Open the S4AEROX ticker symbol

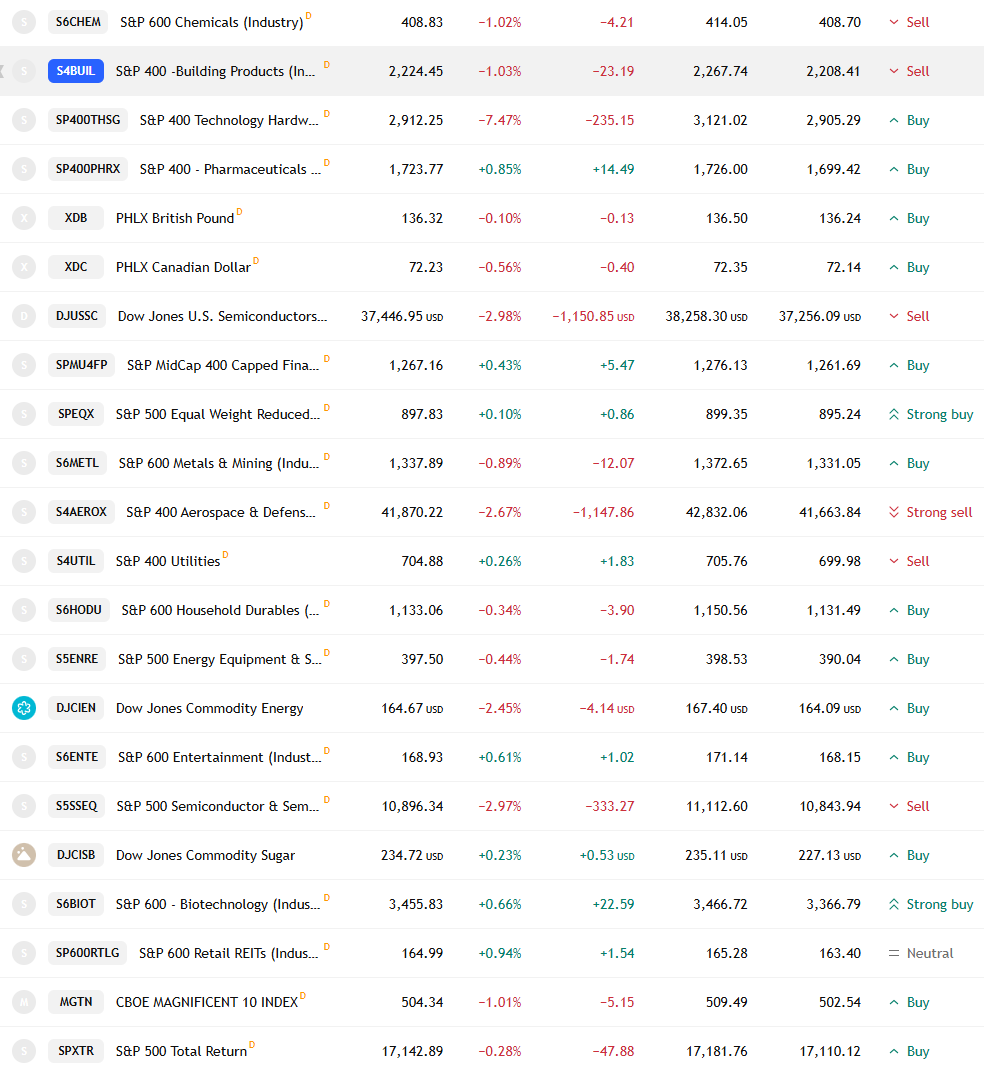pyautogui.click(x=81, y=512)
